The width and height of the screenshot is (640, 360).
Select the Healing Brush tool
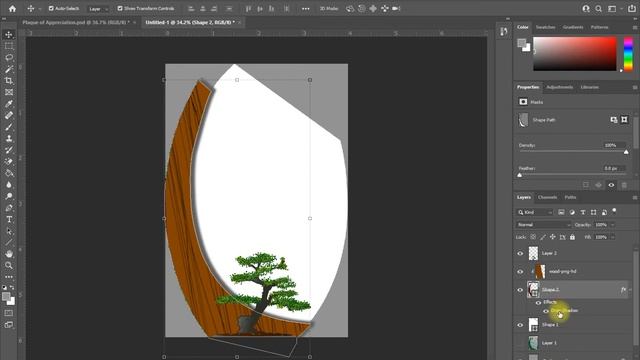[x=9, y=115]
